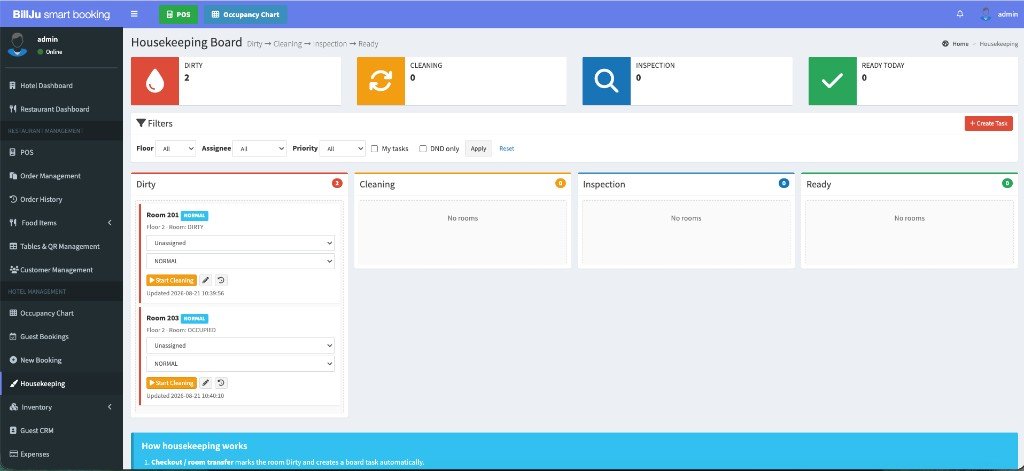Open Room 201 assignee dropdown
The image size is (1024, 471).
coord(240,243)
